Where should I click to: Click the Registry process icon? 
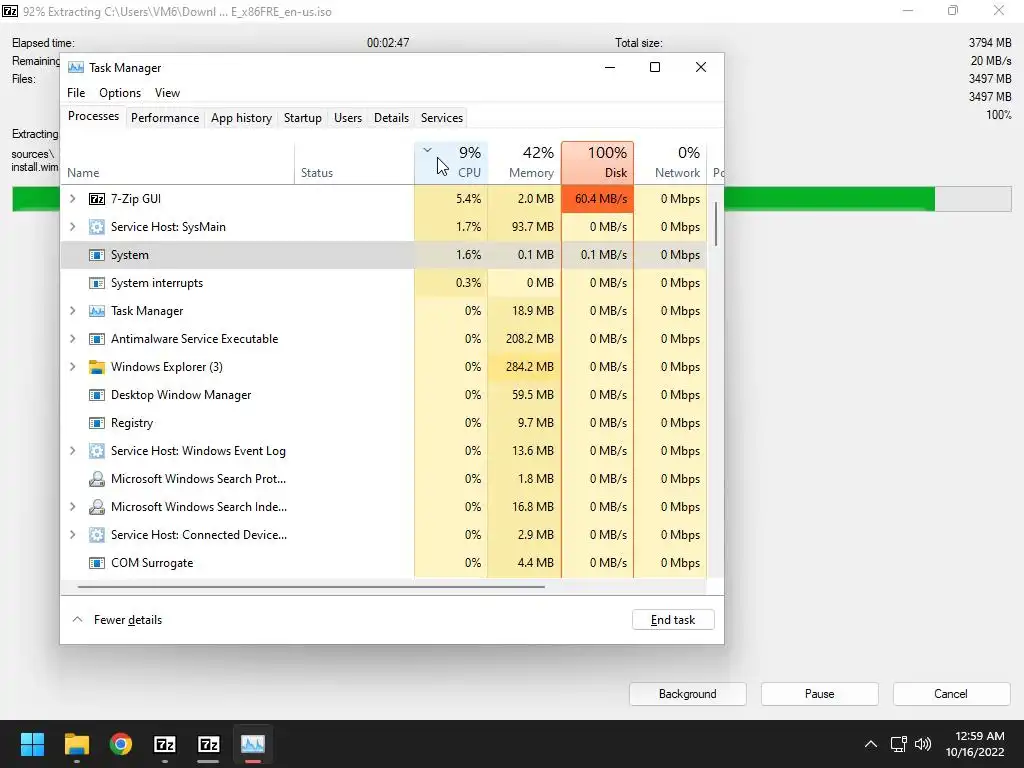click(97, 423)
